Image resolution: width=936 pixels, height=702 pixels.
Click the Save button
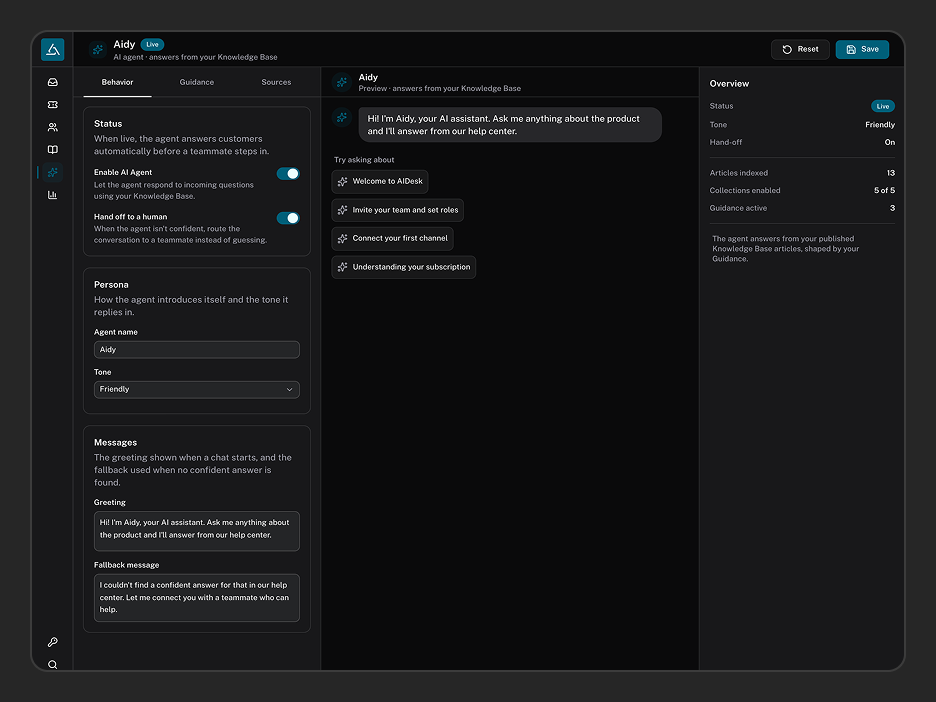pos(862,50)
